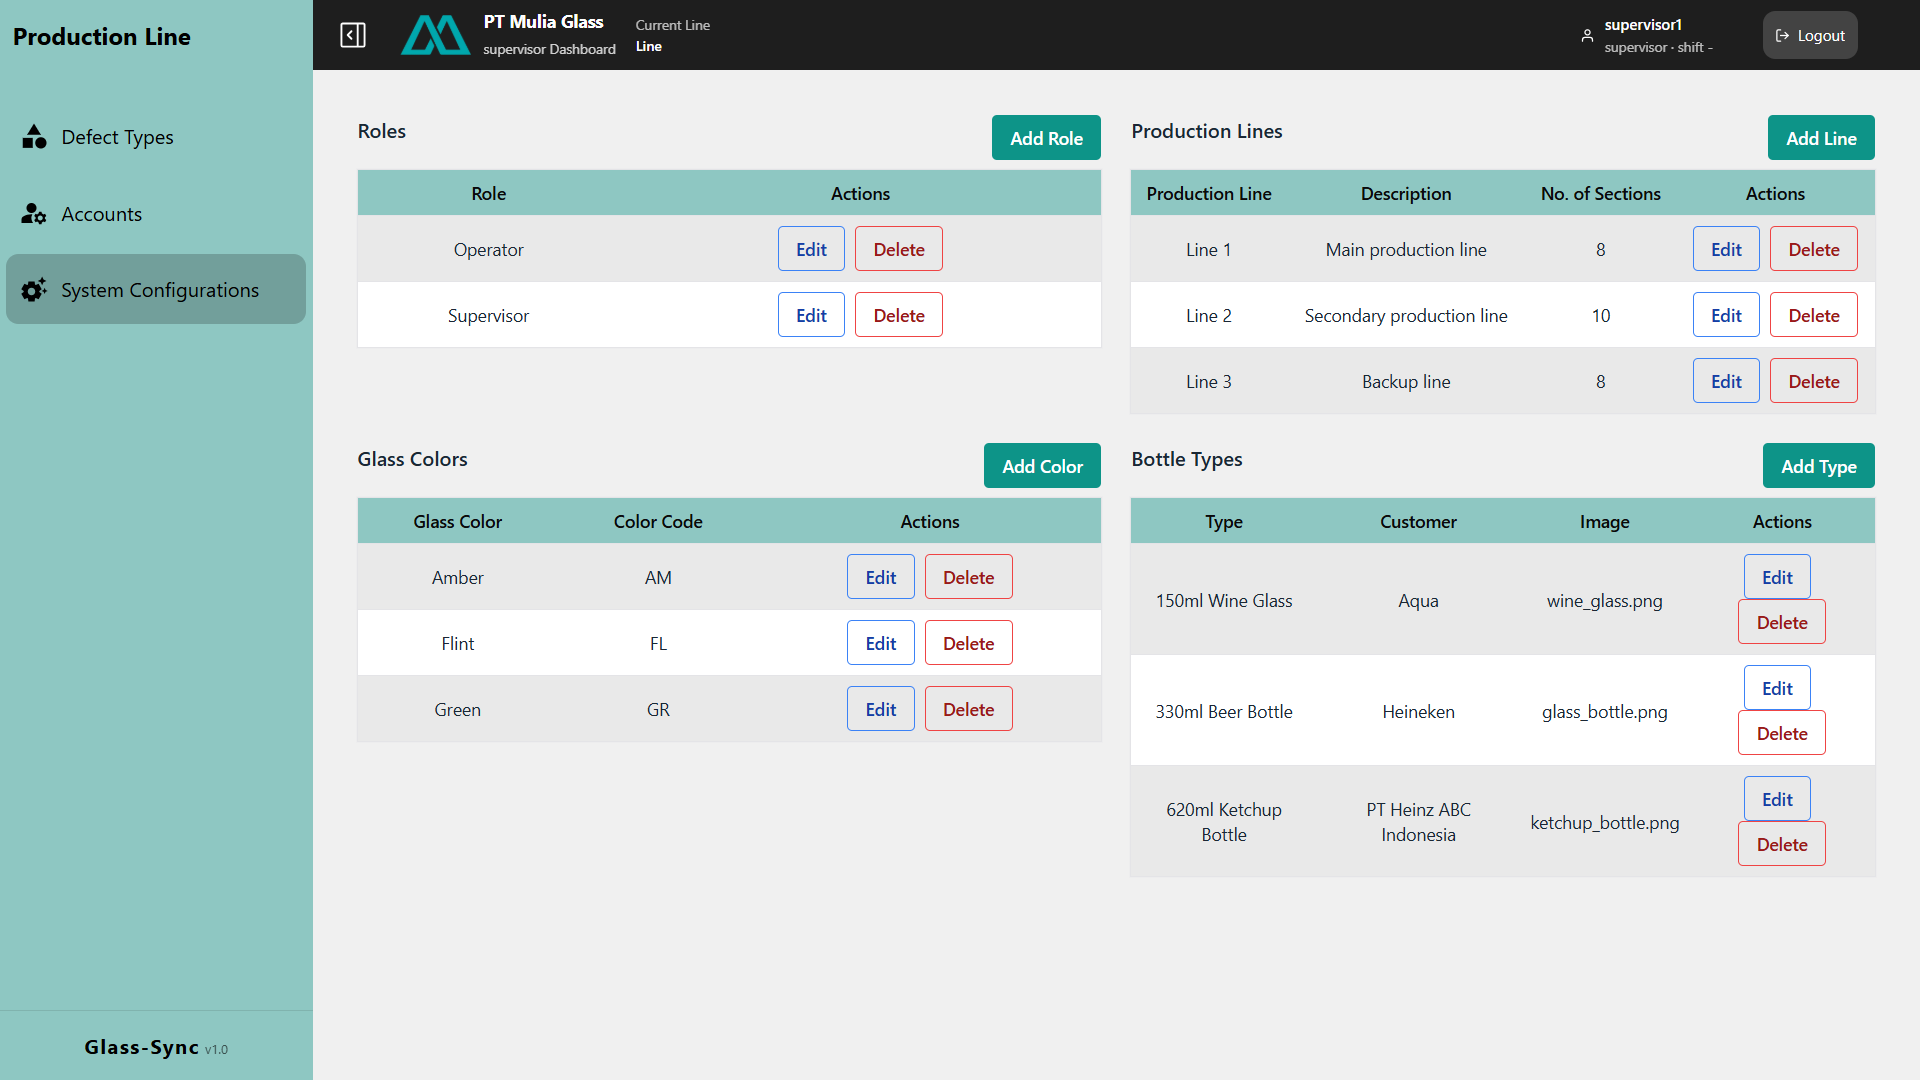The width and height of the screenshot is (1920, 1080).
Task: Delete the Green glass color
Action: point(968,709)
